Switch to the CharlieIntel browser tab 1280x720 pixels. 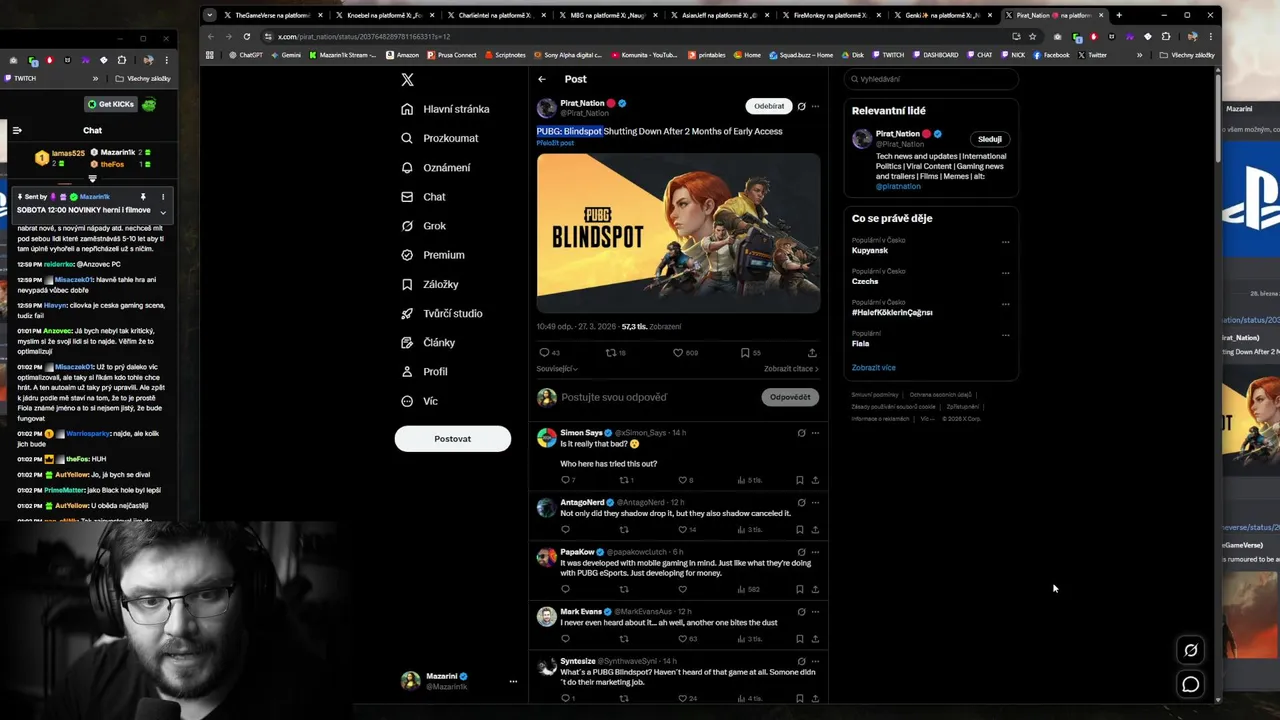(x=496, y=15)
